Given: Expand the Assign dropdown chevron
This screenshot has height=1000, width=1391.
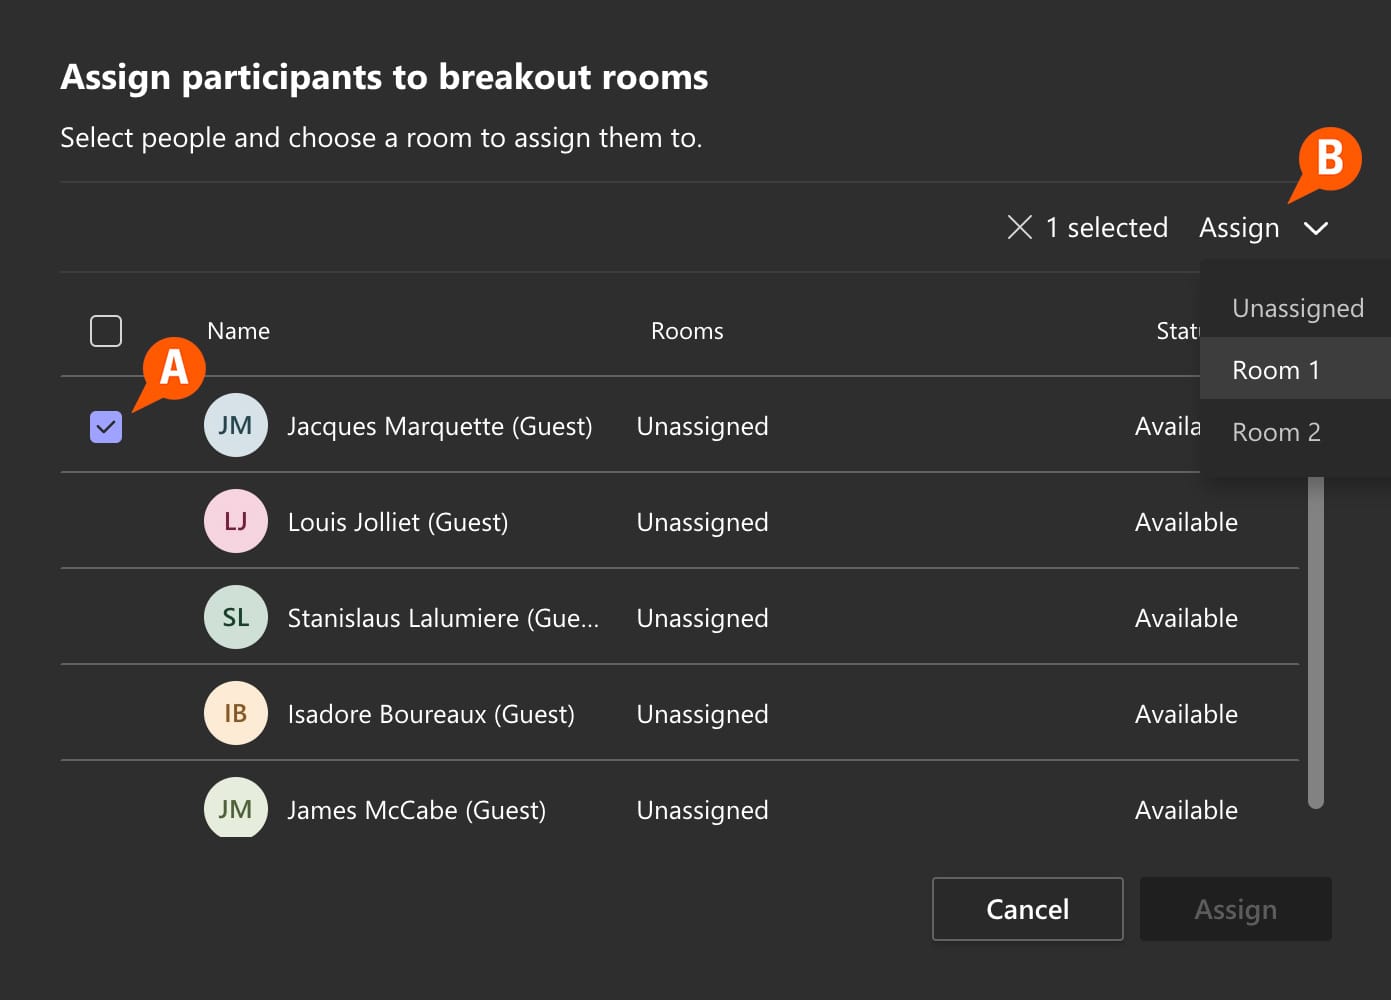Looking at the screenshot, I should 1316,229.
